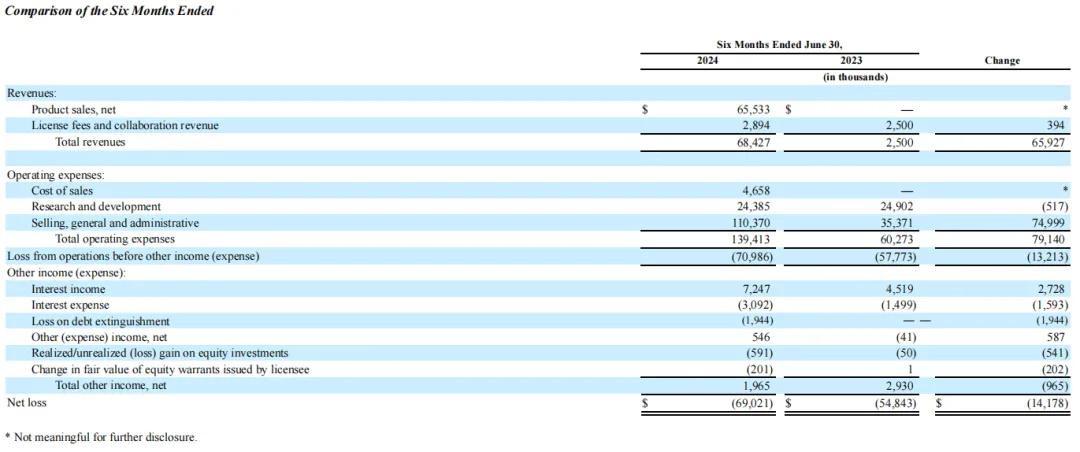Click the 'Cost of sales' row label

click(x=62, y=190)
